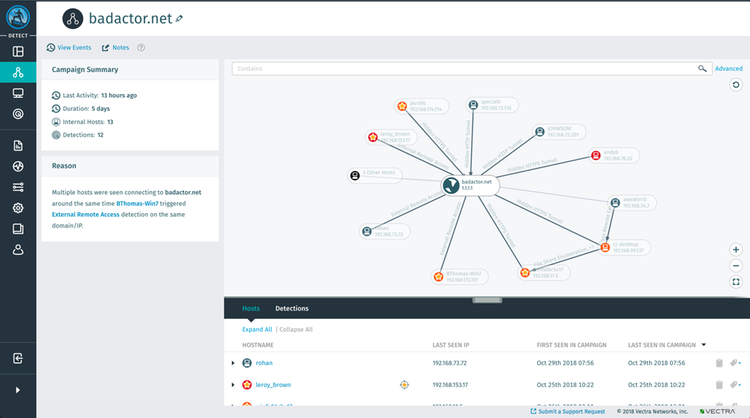Screen dimensions: 750x418
Task: Expand the leroy_brown host row
Action: click(233, 384)
